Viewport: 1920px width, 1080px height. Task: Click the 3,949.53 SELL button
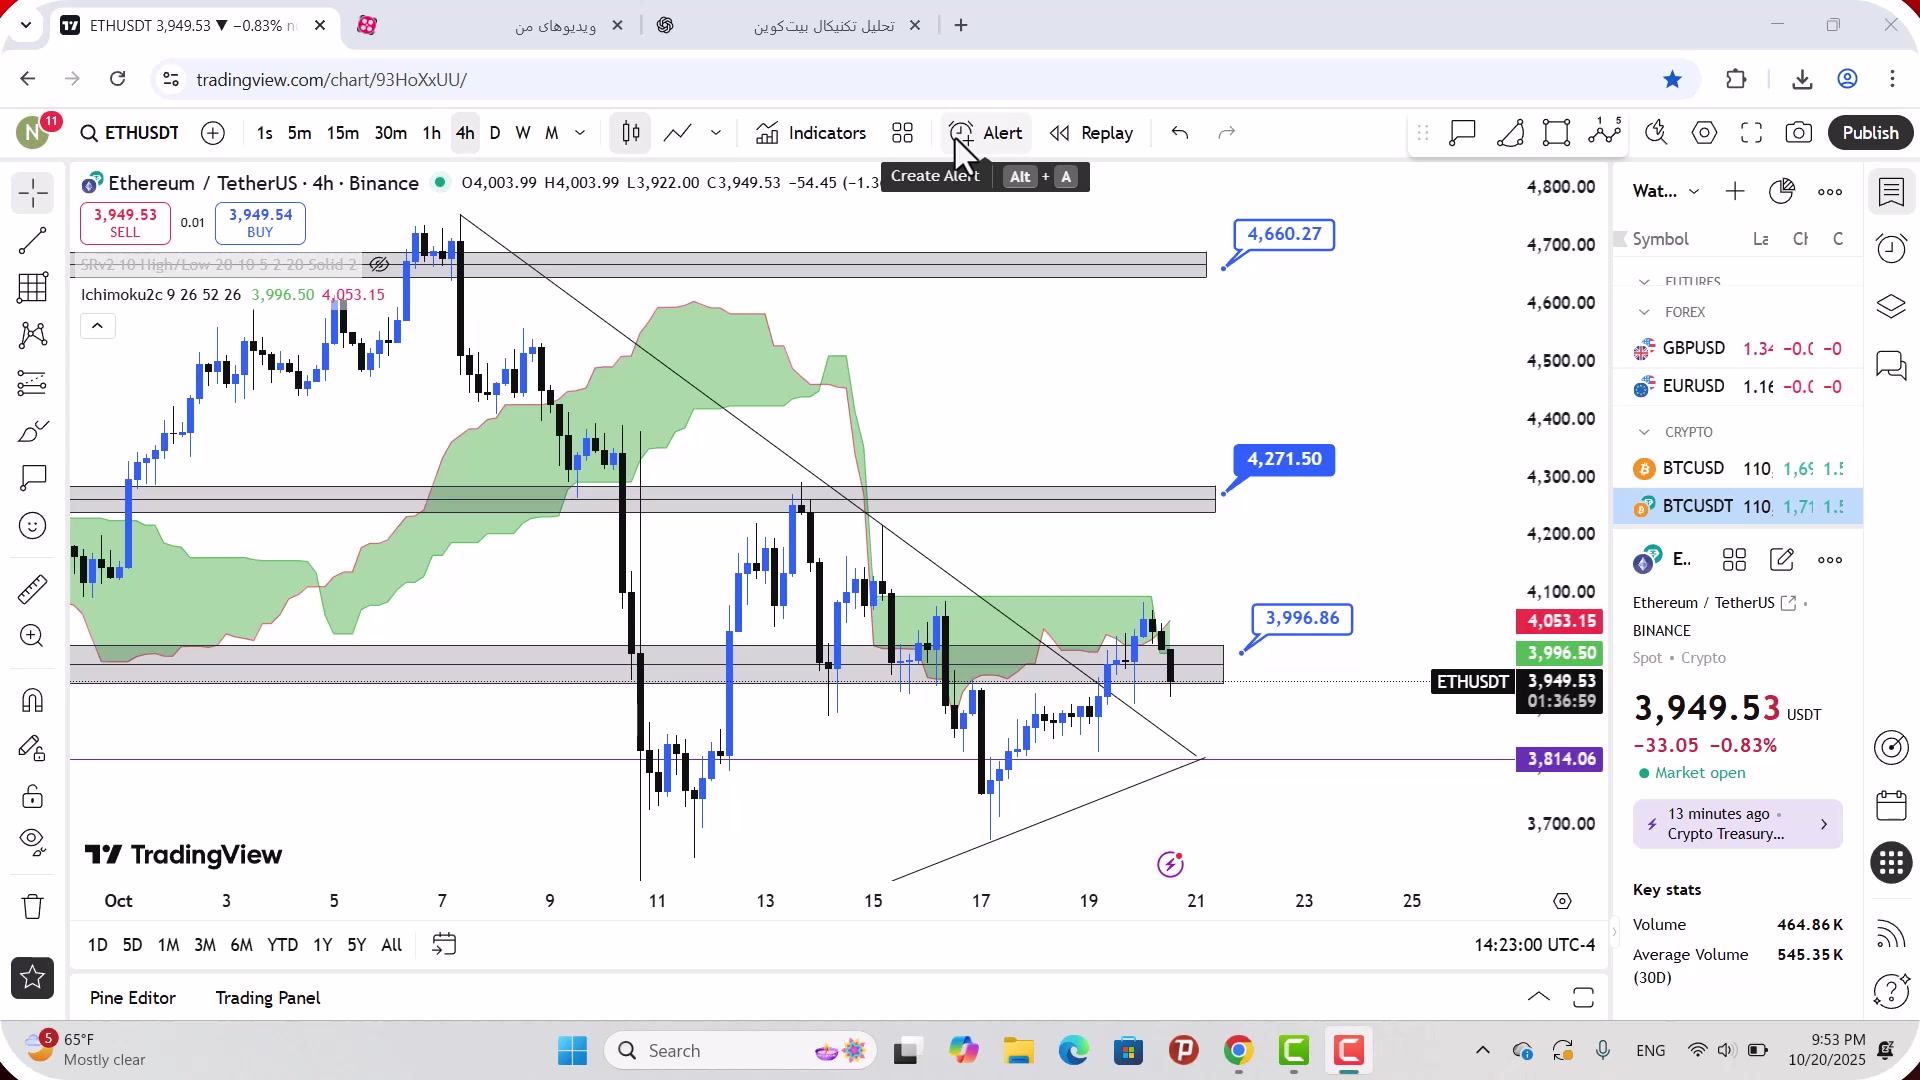coord(125,223)
